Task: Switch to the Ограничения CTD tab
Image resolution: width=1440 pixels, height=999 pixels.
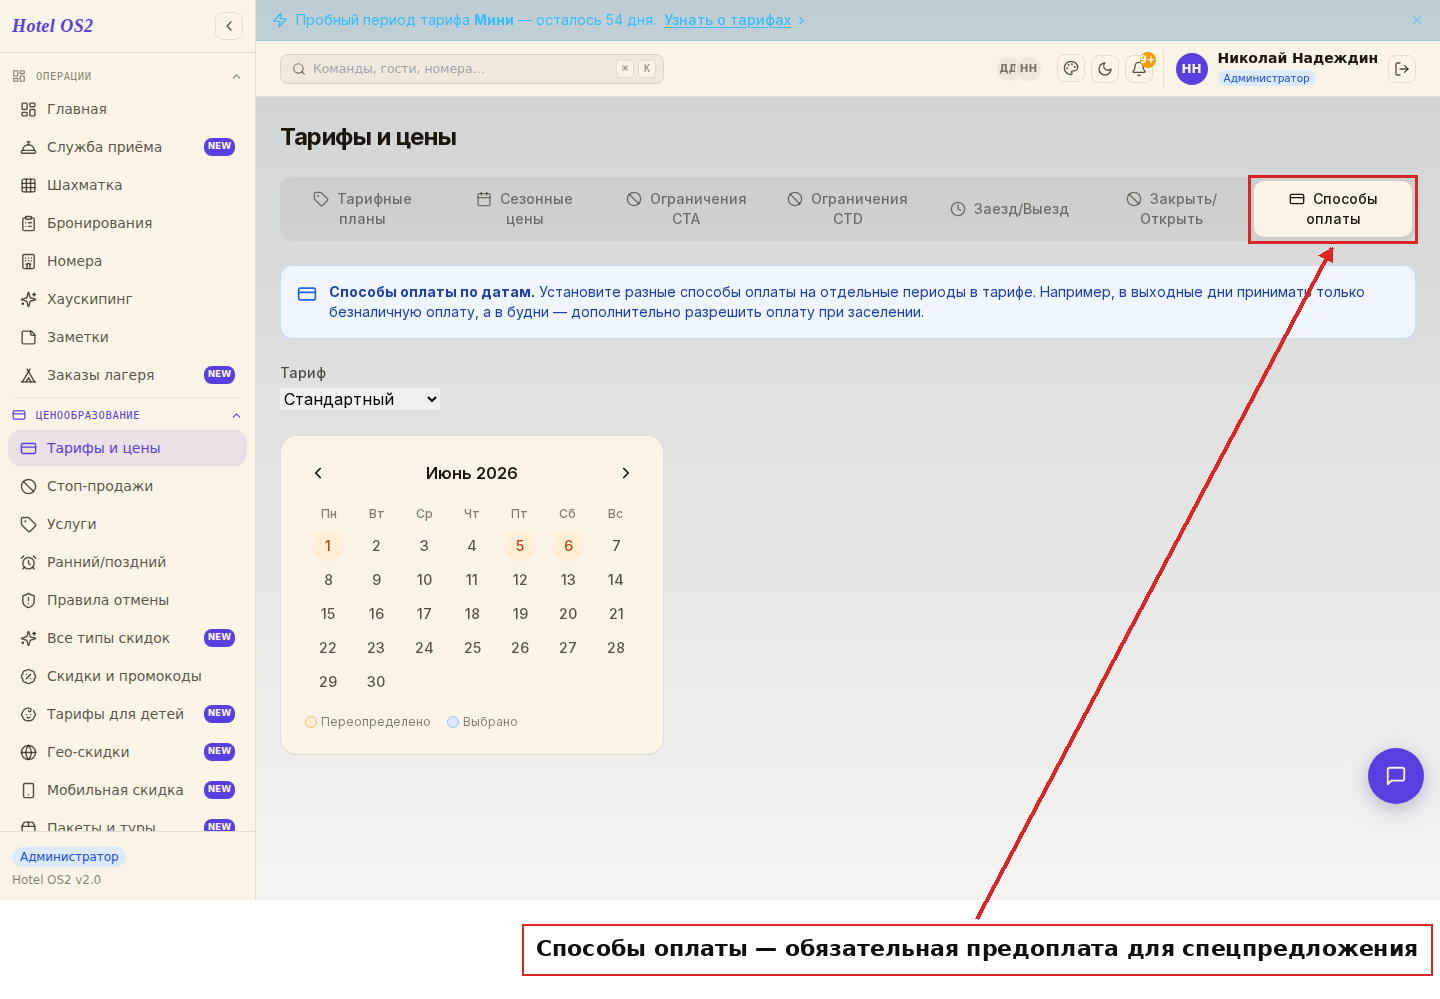Action: (848, 209)
